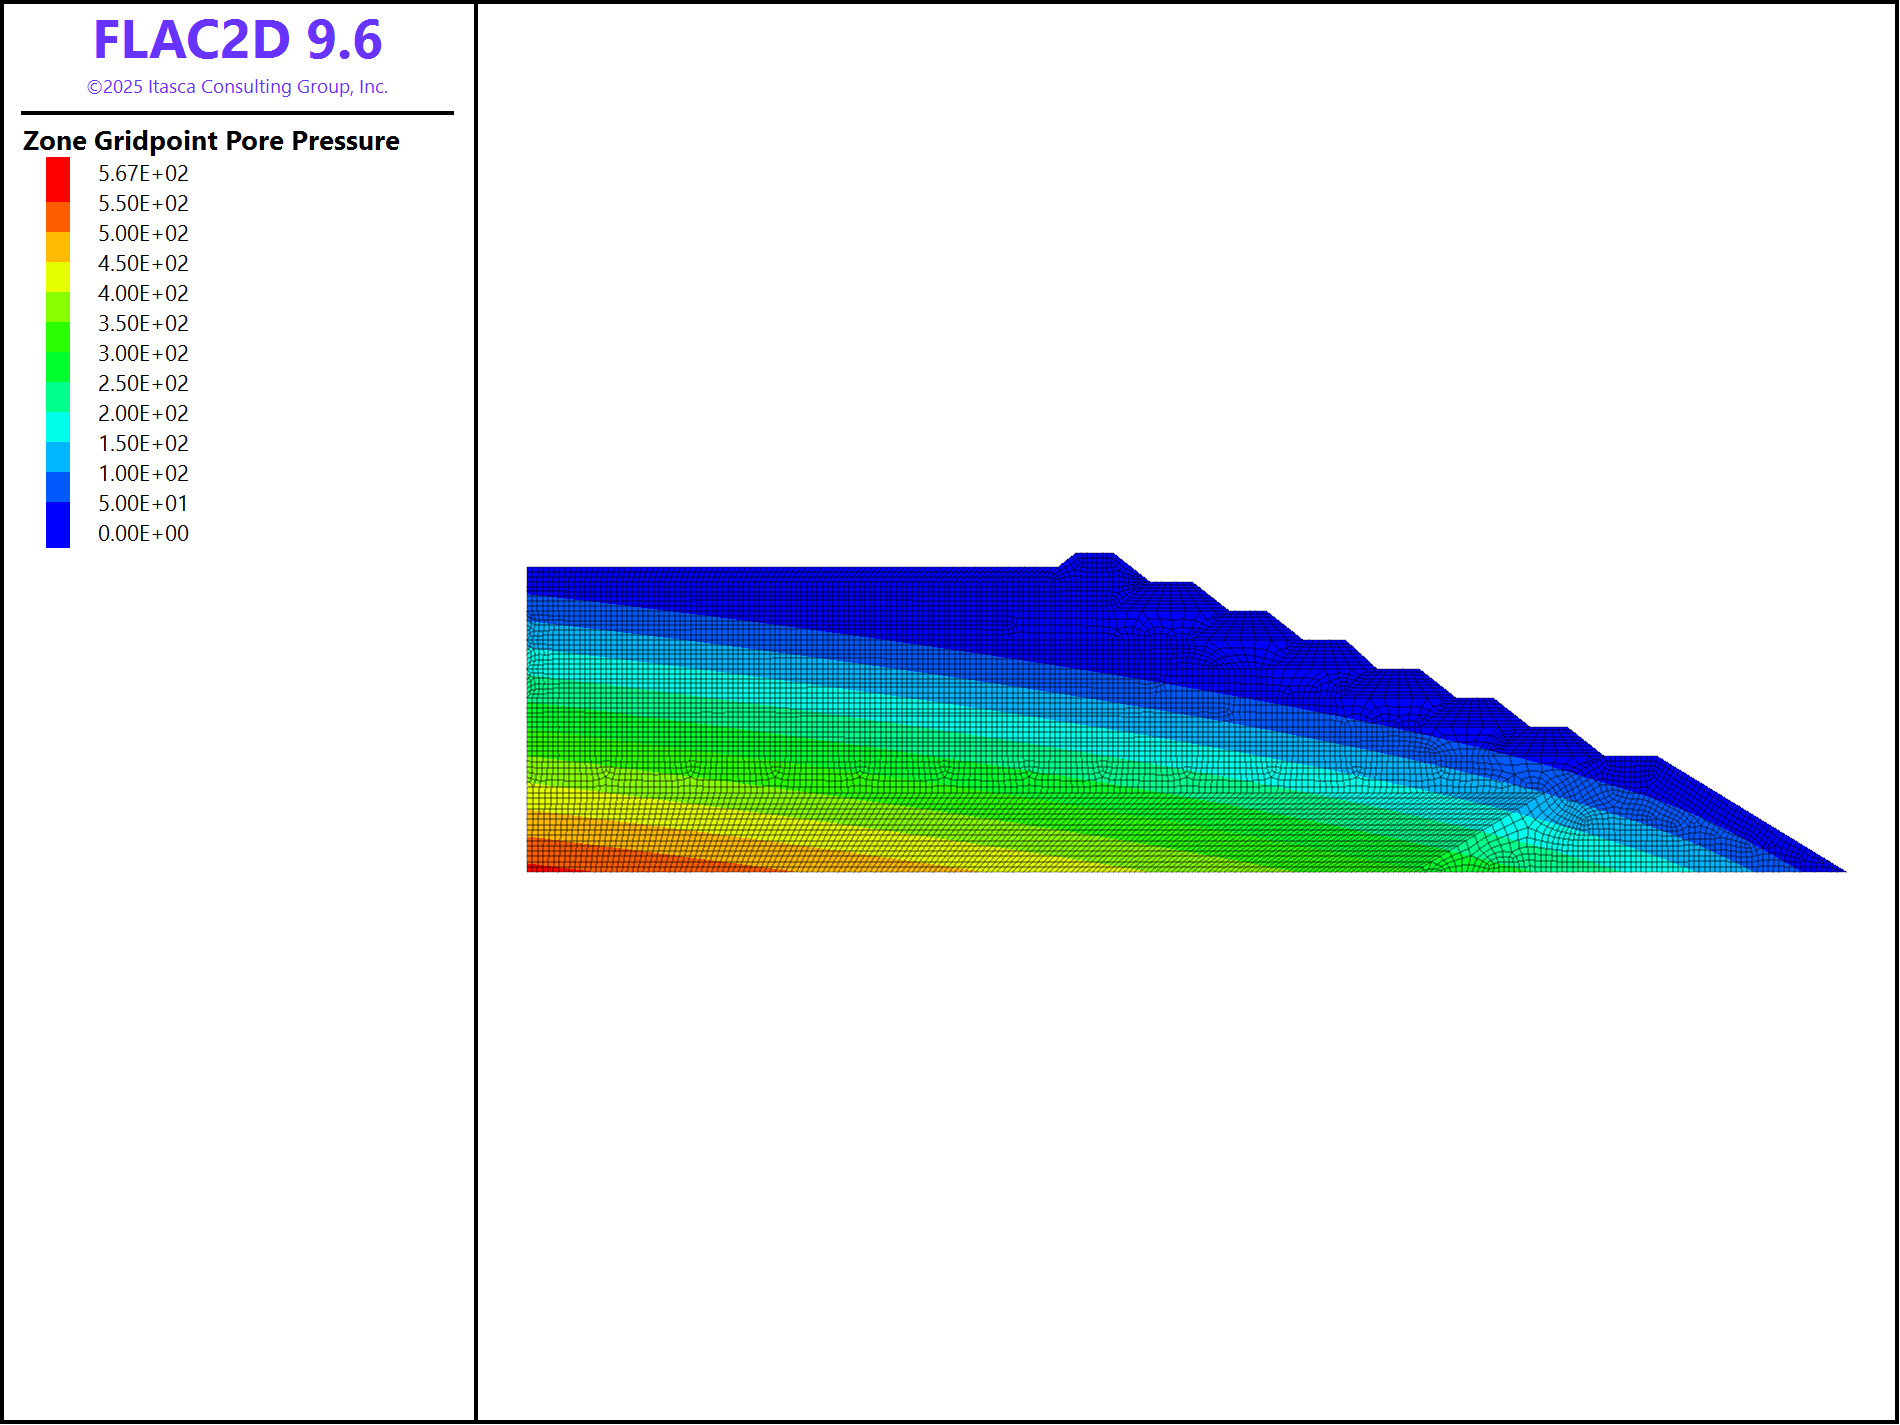This screenshot has width=1900, height=1425.
Task: Click the black divider line under the copyright
Action: tap(237, 113)
